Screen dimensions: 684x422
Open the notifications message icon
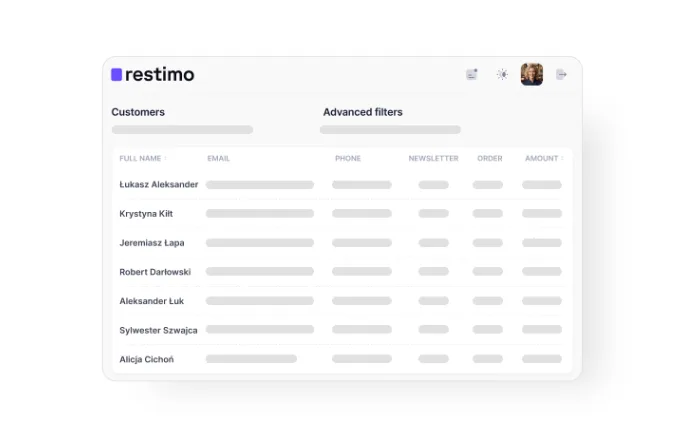472,75
